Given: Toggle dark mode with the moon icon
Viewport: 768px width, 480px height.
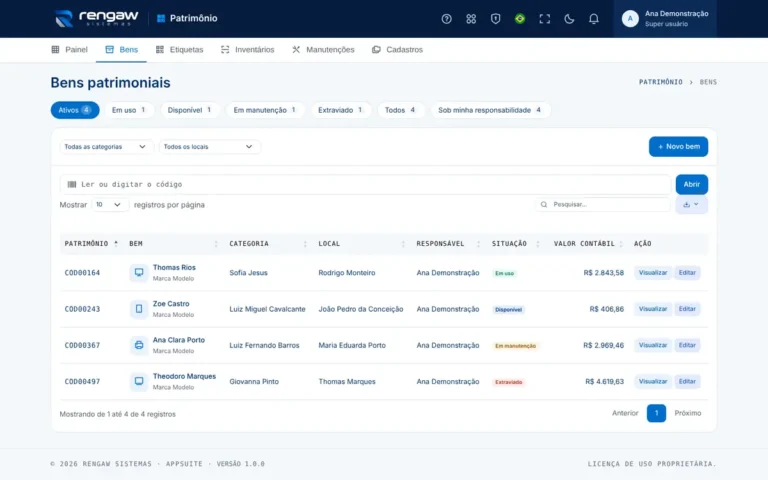Looking at the screenshot, I should (x=569, y=19).
